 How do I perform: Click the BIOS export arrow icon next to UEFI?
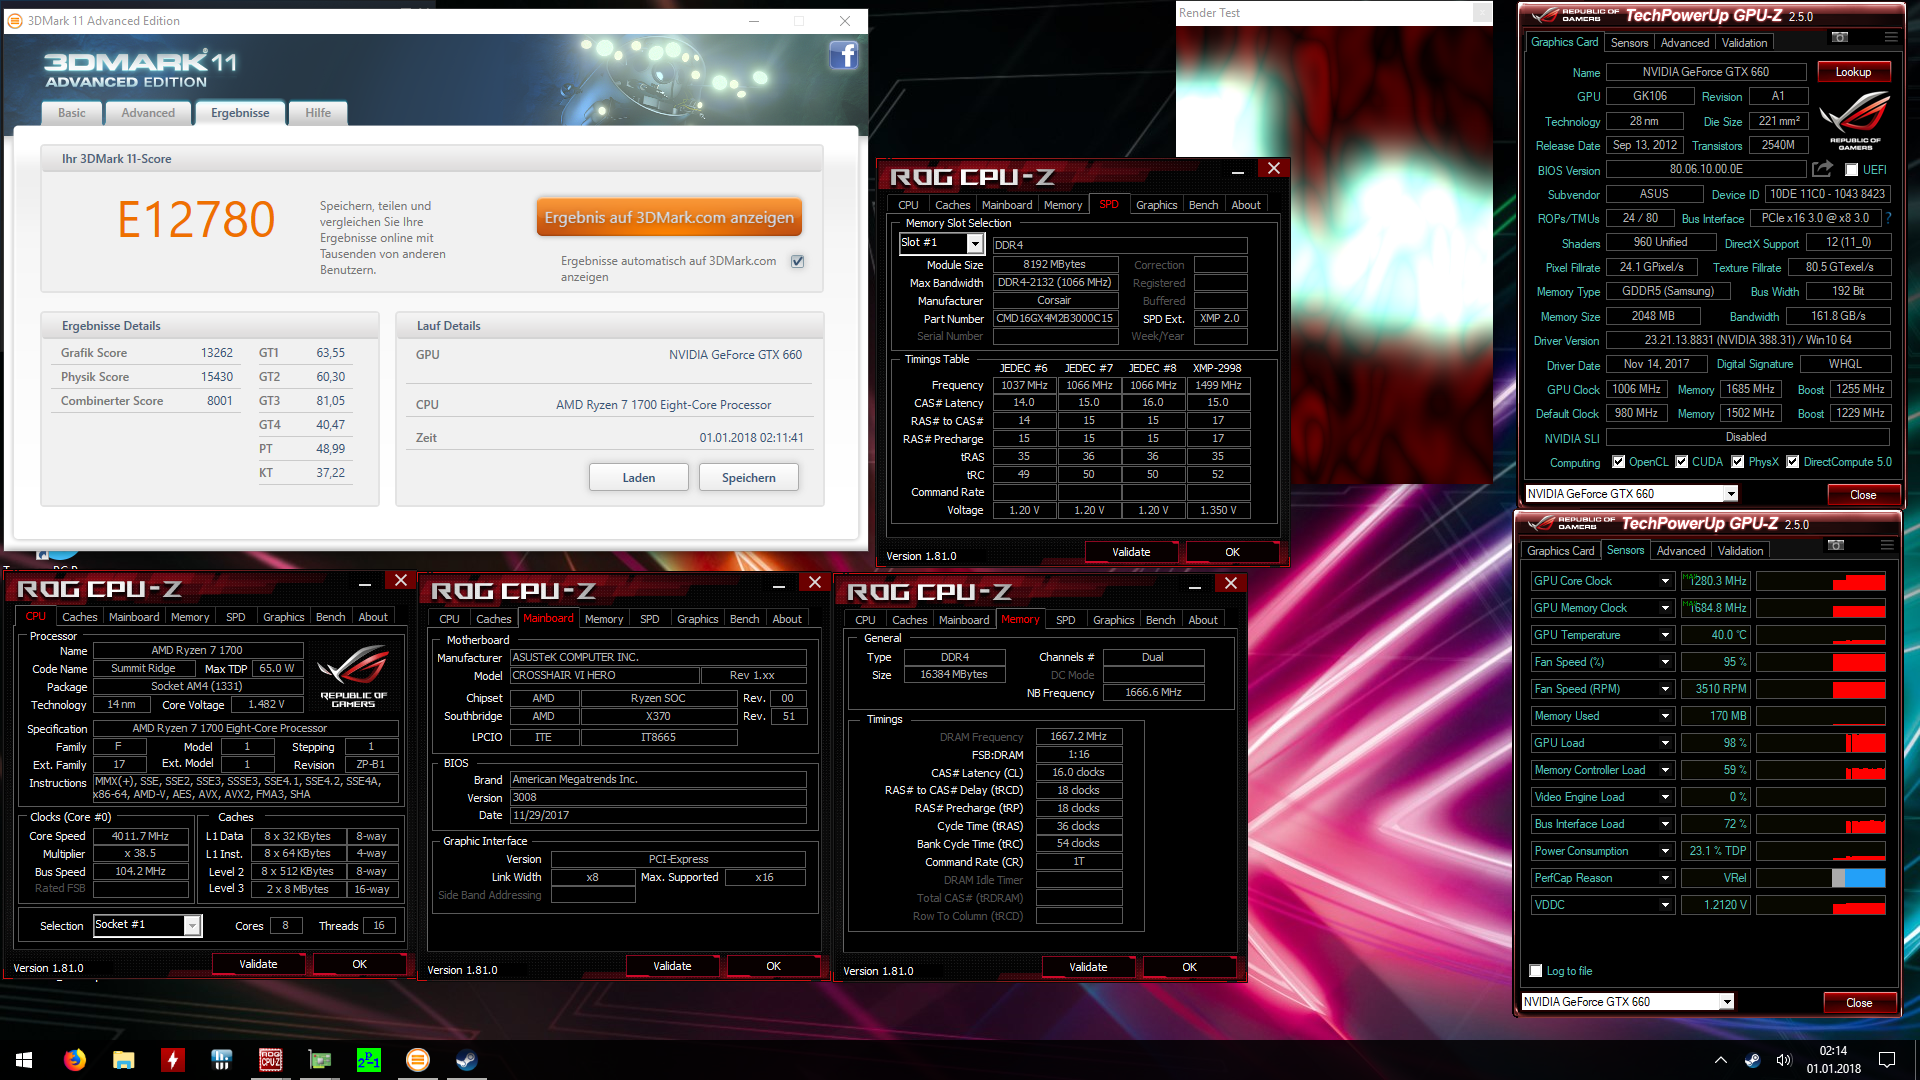click(1822, 169)
